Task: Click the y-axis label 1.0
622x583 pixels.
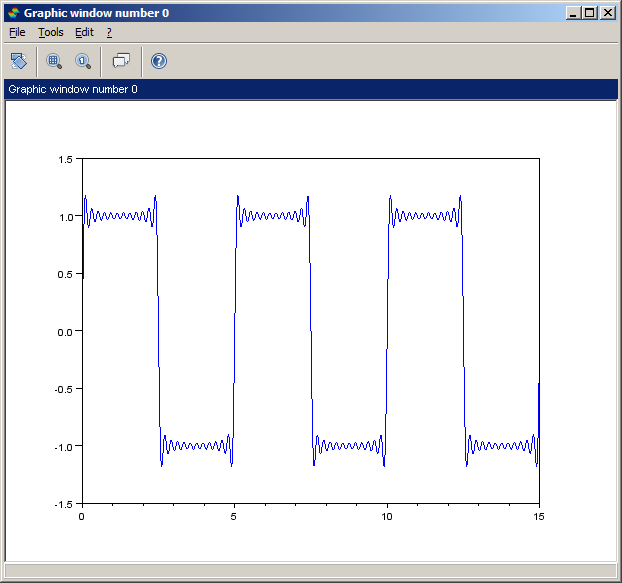Action: coord(65,217)
